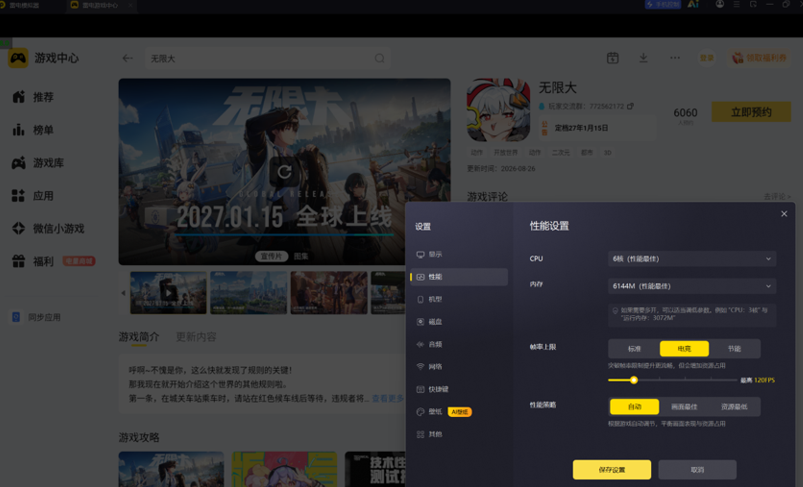Image resolution: width=803 pixels, height=487 pixels.
Task: Click the 游戏中心 gamepad logo
Action: pyautogui.click(x=18, y=58)
